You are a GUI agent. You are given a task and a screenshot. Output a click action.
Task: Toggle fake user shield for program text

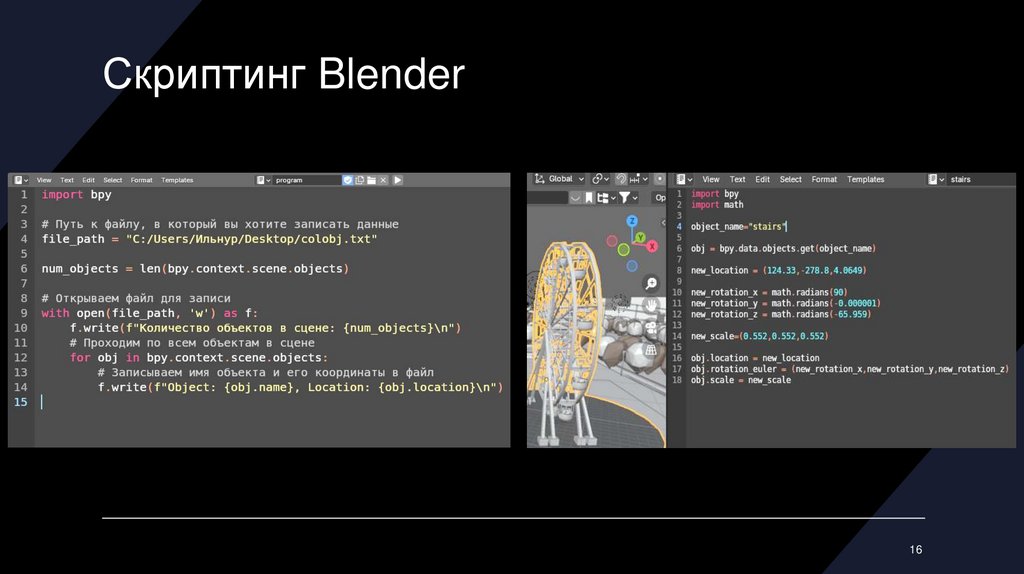click(347, 180)
